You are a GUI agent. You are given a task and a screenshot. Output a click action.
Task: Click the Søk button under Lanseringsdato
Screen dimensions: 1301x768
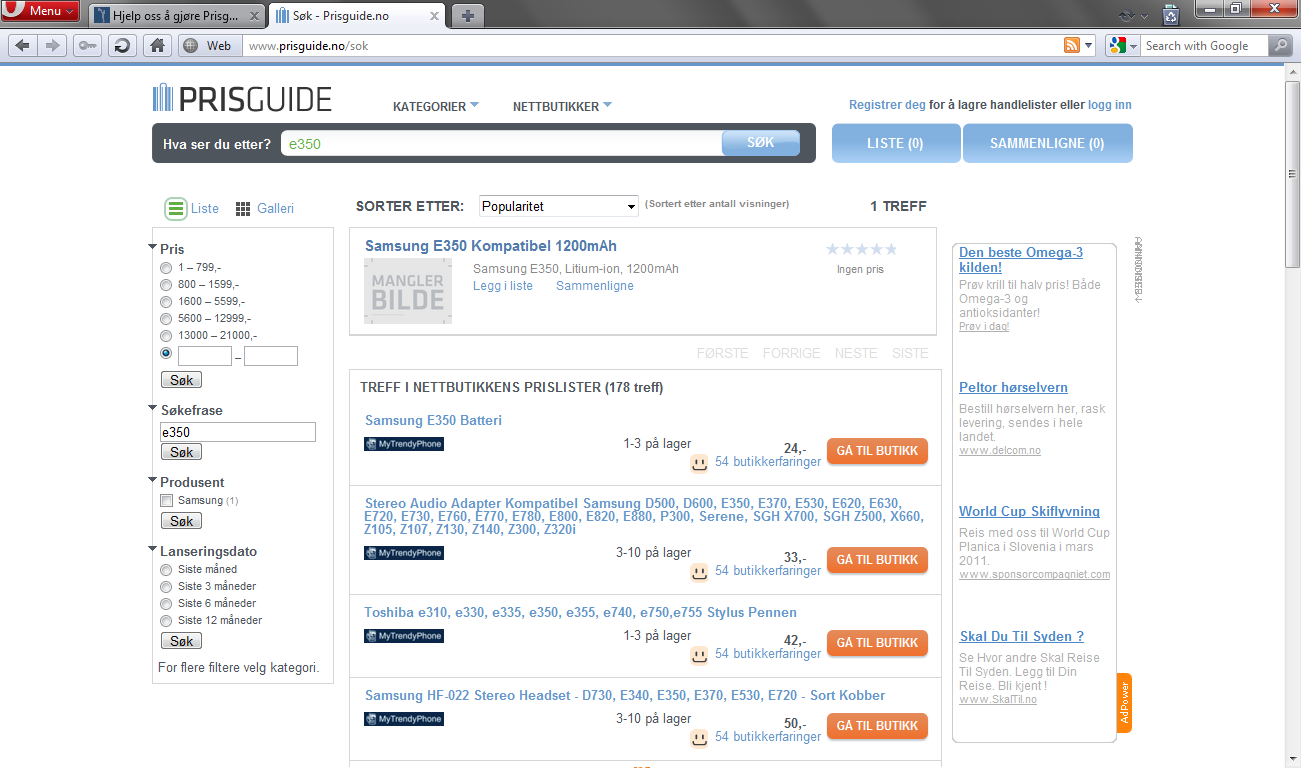181,641
